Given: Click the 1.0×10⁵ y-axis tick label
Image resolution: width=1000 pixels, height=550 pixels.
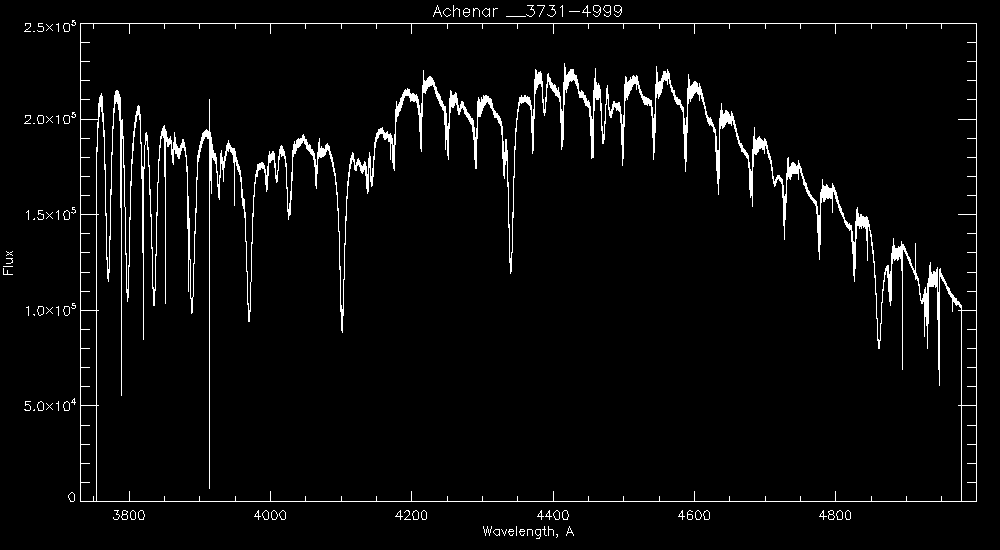Looking at the screenshot, I should tap(49, 310).
